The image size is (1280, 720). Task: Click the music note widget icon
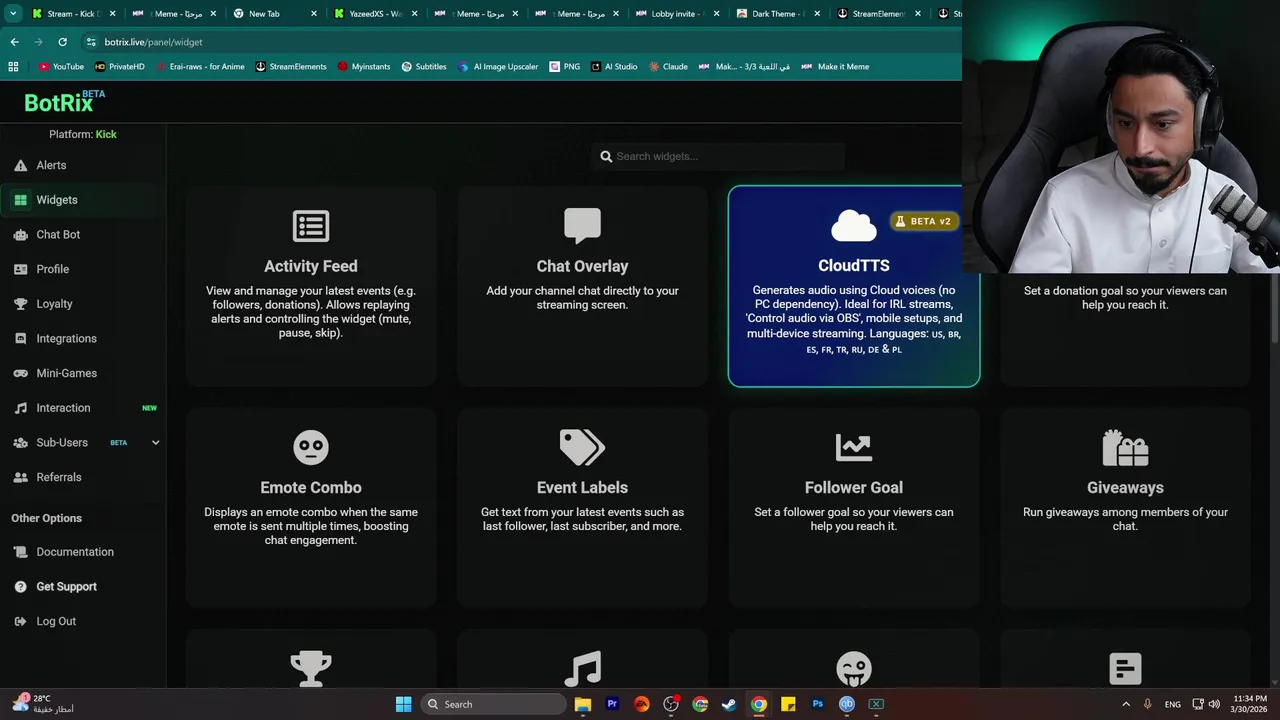[x=582, y=668]
